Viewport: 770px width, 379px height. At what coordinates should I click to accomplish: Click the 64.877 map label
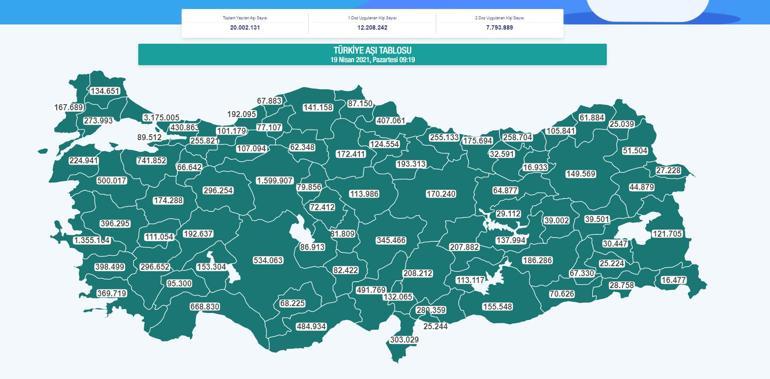pyautogui.click(x=505, y=190)
